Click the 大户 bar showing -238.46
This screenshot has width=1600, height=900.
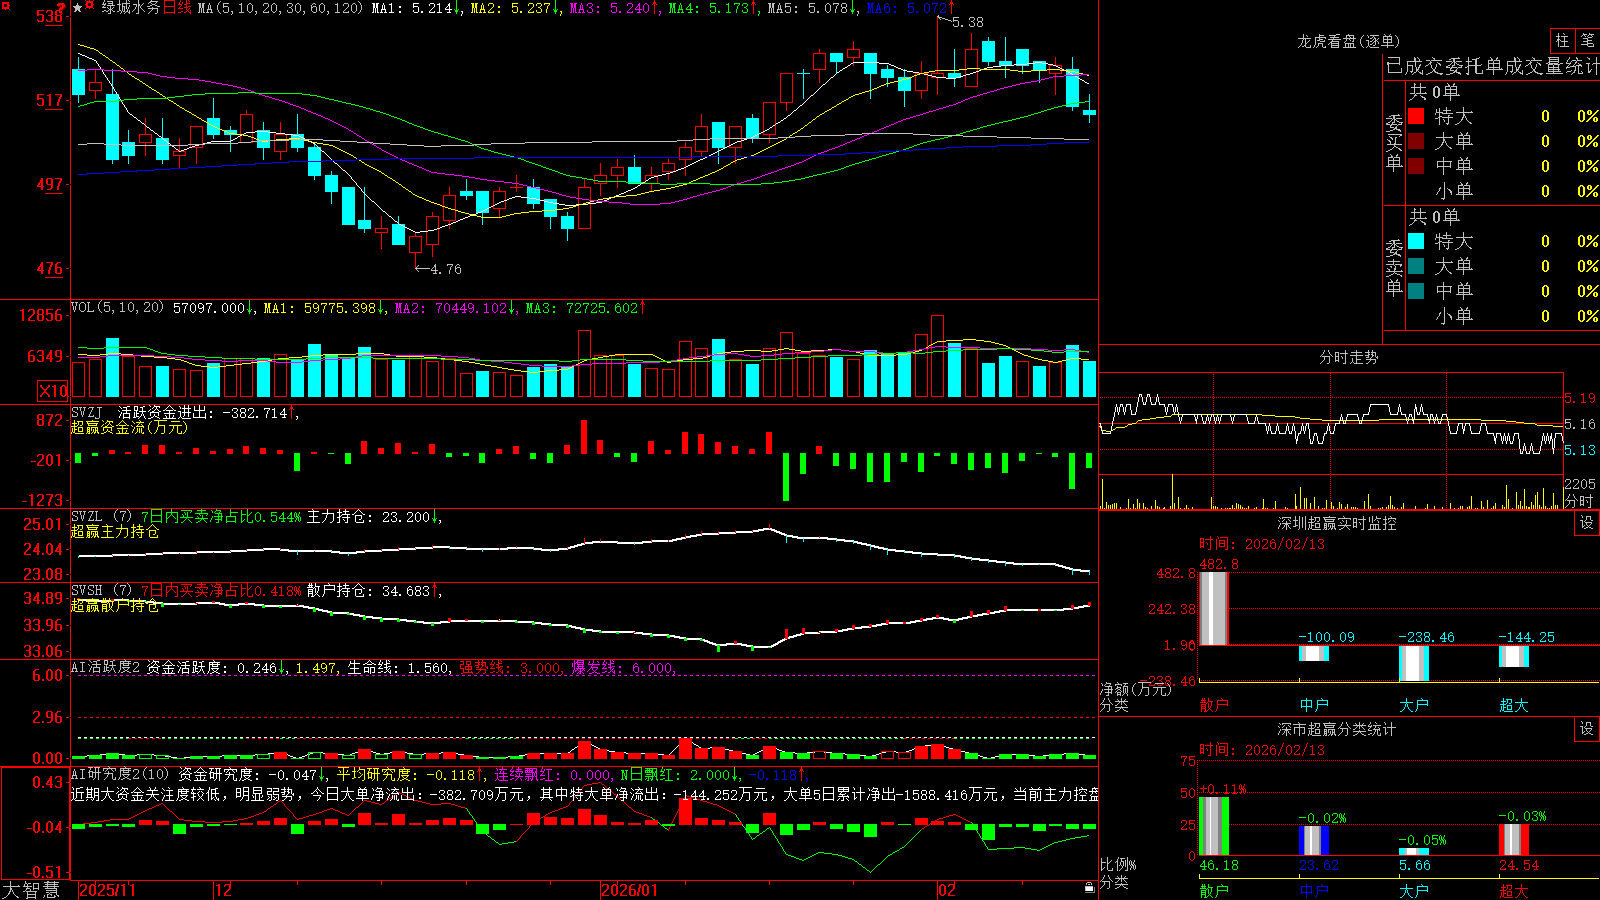[x=1414, y=663]
